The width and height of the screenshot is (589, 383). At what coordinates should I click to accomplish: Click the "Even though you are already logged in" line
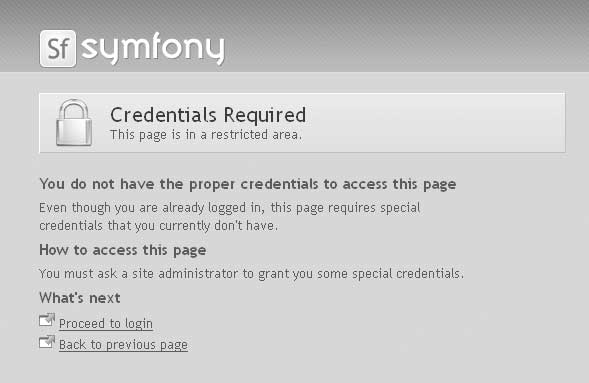230,208
